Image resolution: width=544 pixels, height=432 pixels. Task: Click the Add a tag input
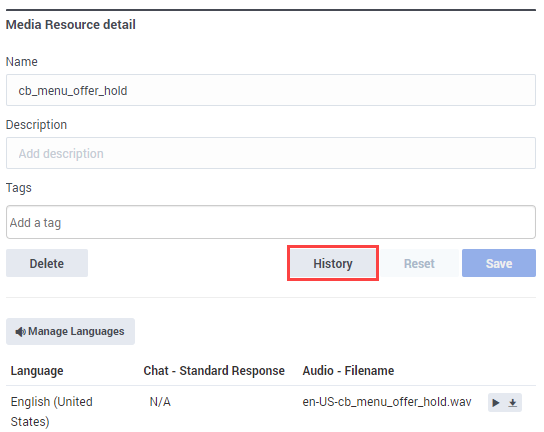(x=271, y=222)
